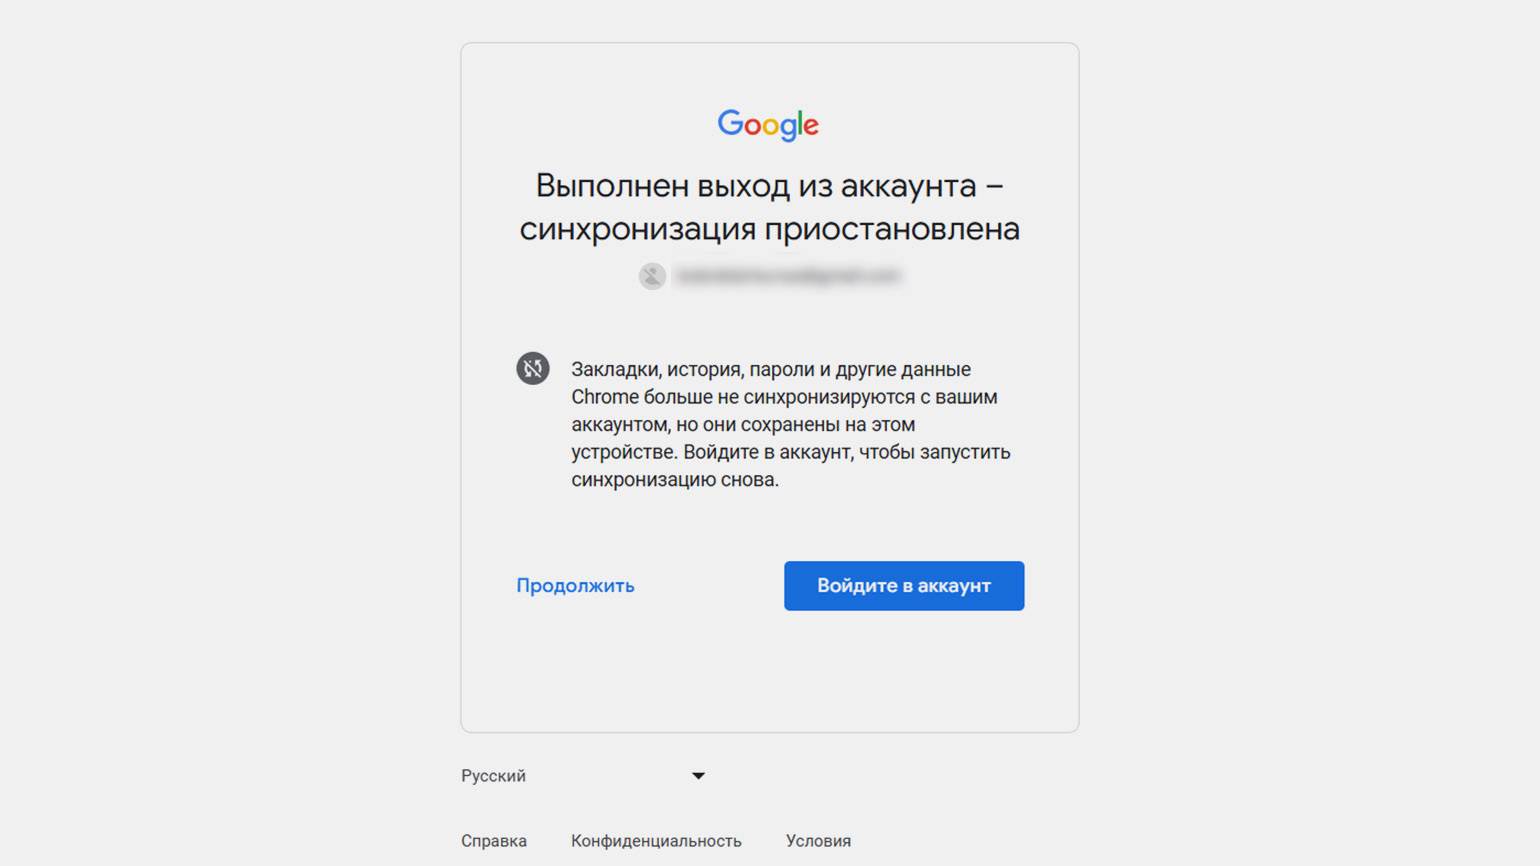This screenshot has width=1540, height=866.
Task: Click the blurred email address
Action: 788,276
